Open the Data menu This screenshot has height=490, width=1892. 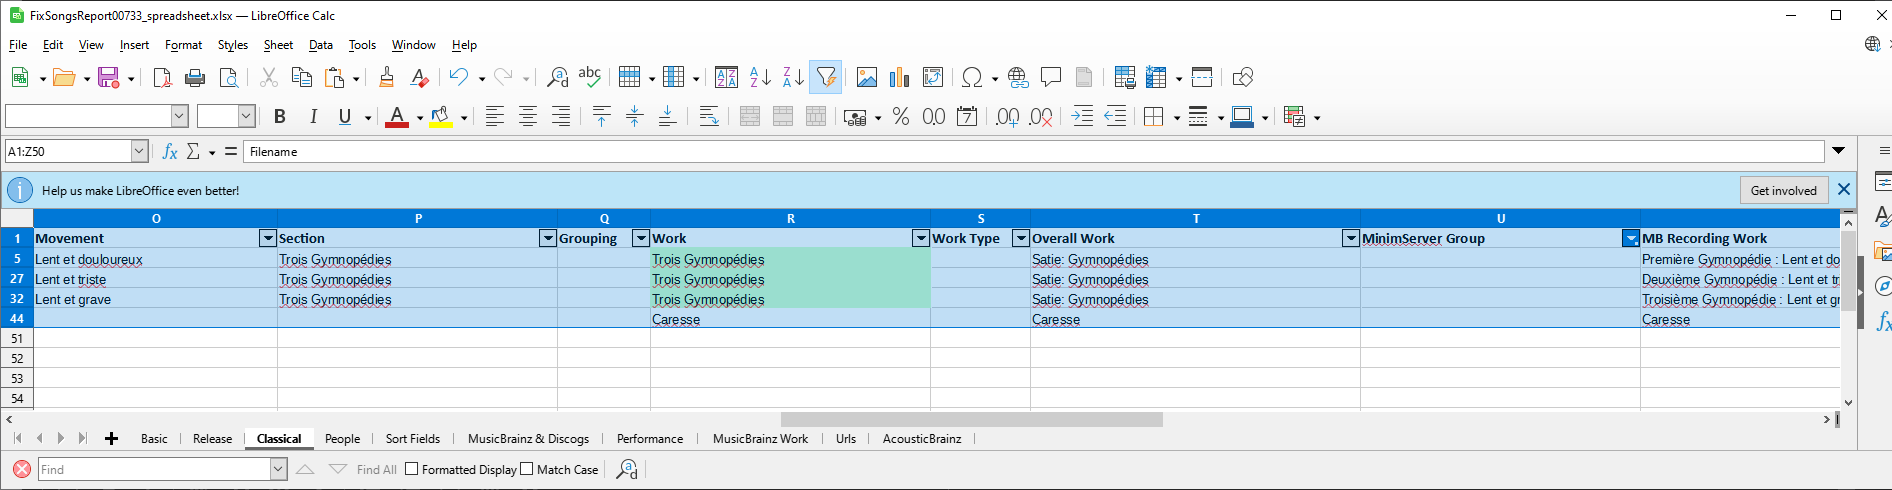[x=321, y=45]
